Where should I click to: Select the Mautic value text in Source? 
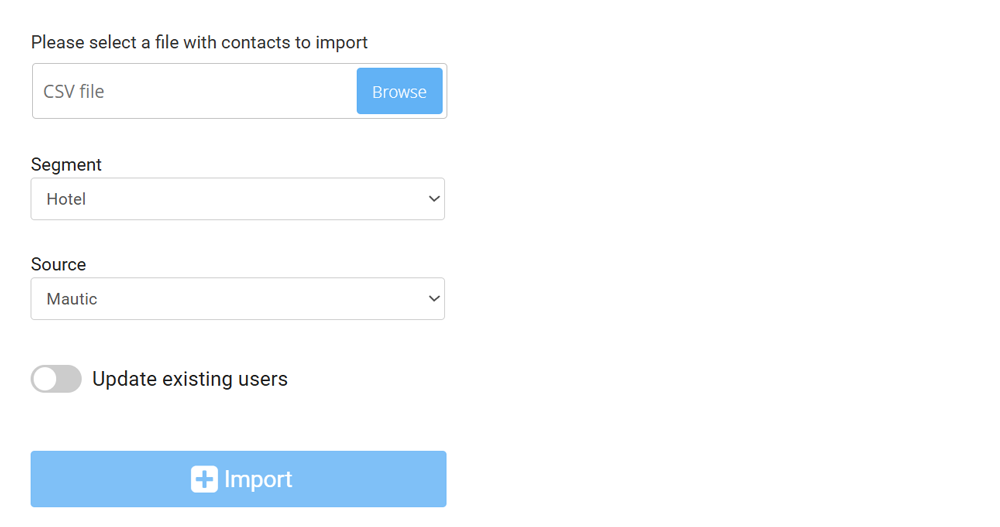click(x=72, y=299)
